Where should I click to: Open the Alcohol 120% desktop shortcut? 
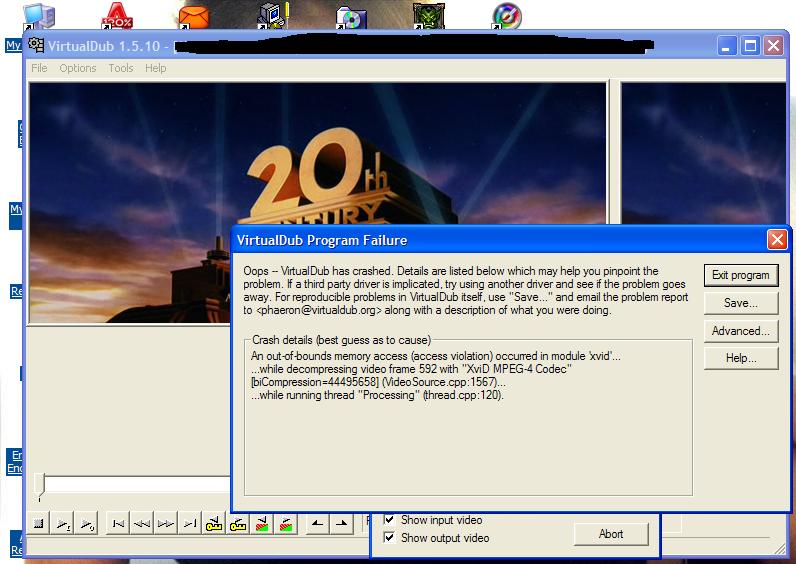click(x=117, y=15)
